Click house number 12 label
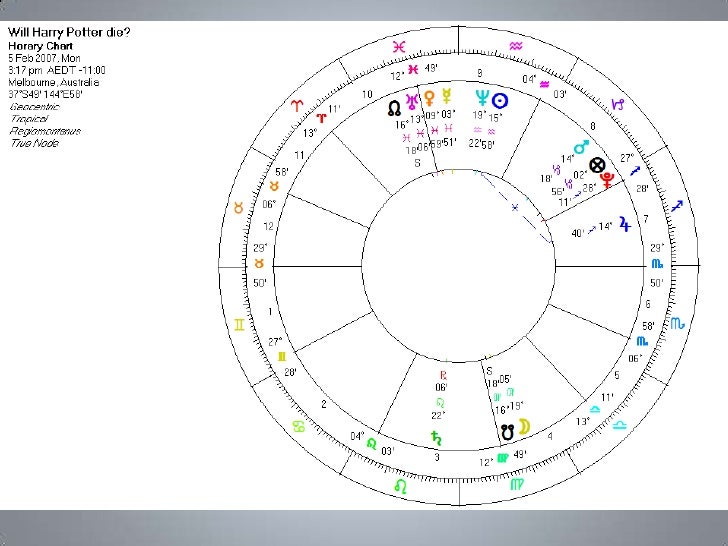This screenshot has height=546, width=728. coord(268,226)
